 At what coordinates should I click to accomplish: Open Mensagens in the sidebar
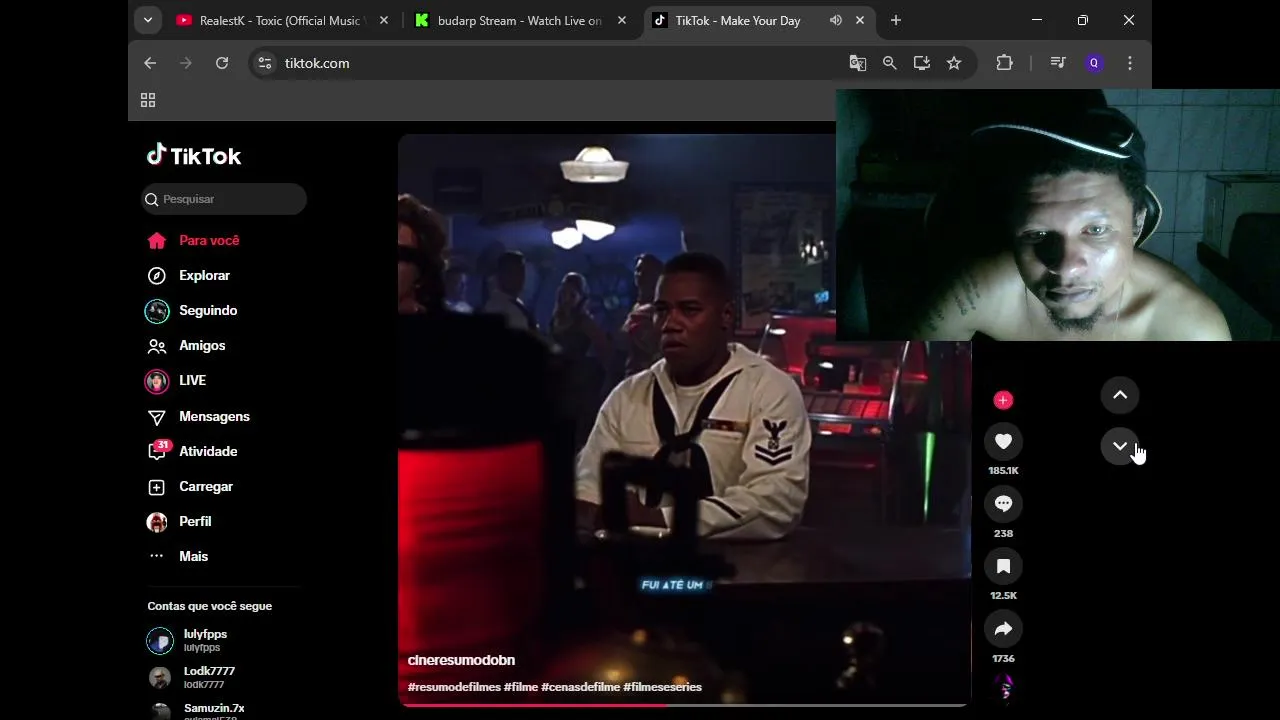tap(198, 416)
